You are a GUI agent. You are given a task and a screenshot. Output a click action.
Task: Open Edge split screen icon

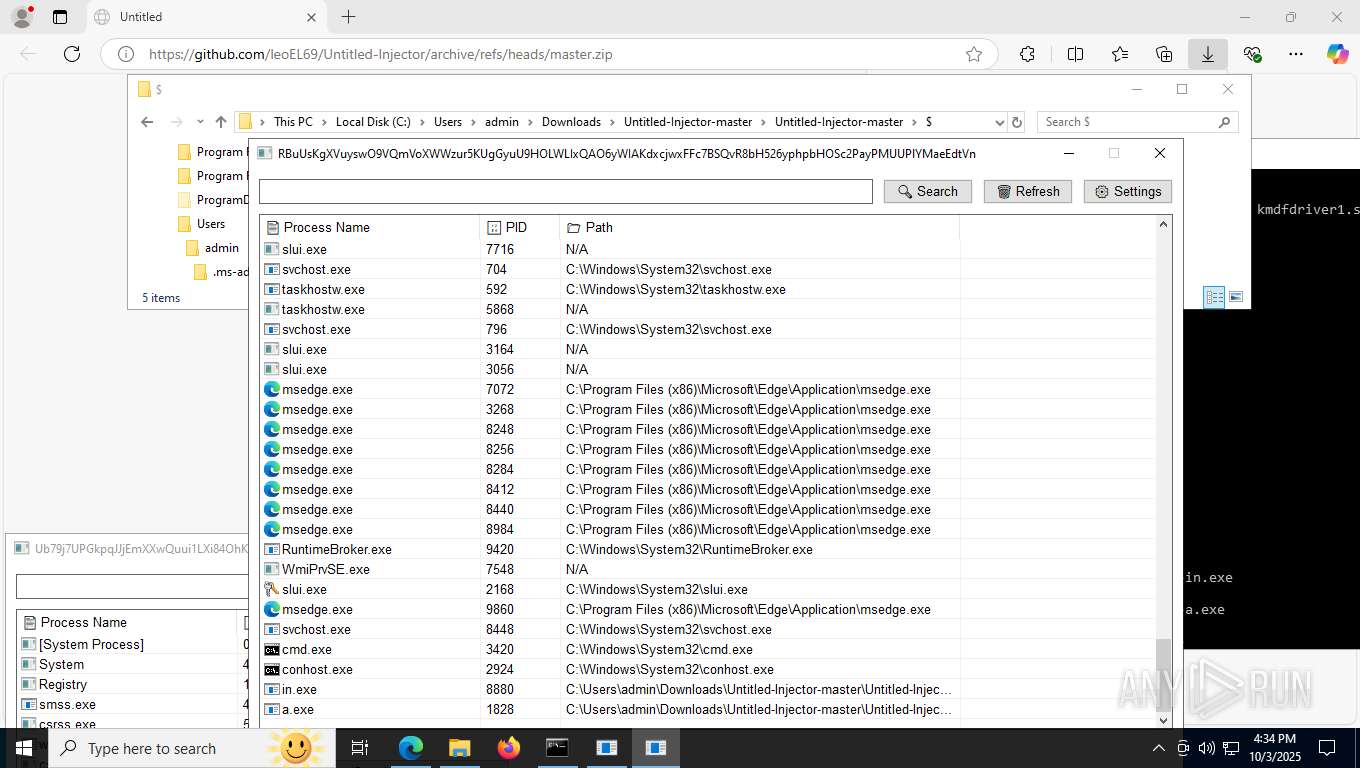[1076, 54]
